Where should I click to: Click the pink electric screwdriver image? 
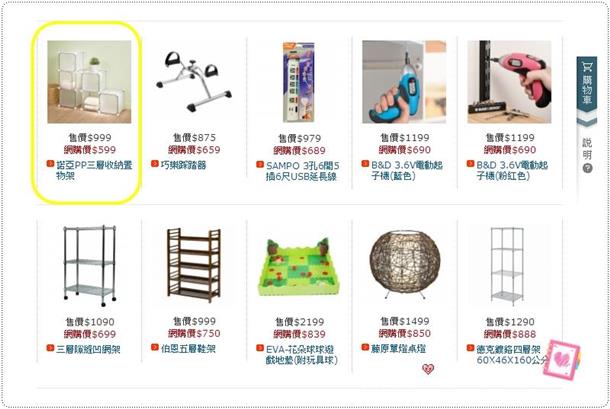point(509,82)
